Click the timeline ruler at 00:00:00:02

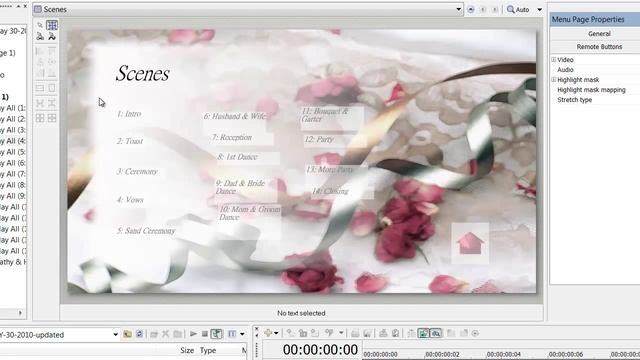point(442,354)
